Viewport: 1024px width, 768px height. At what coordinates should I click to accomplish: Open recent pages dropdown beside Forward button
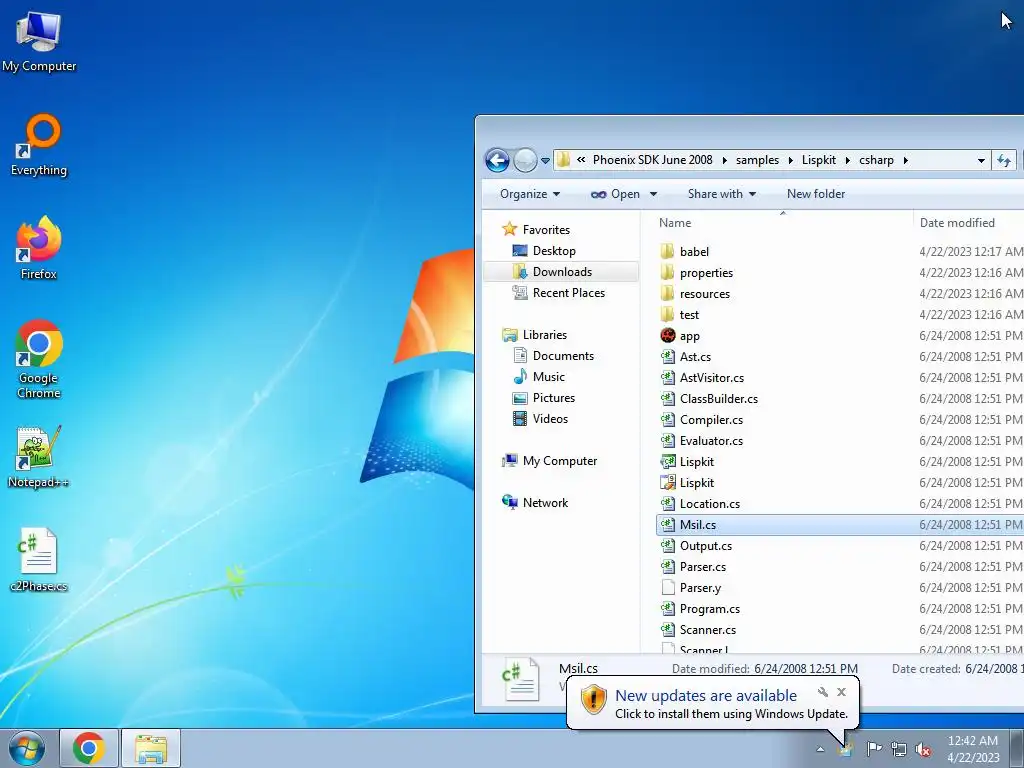[x=545, y=161]
